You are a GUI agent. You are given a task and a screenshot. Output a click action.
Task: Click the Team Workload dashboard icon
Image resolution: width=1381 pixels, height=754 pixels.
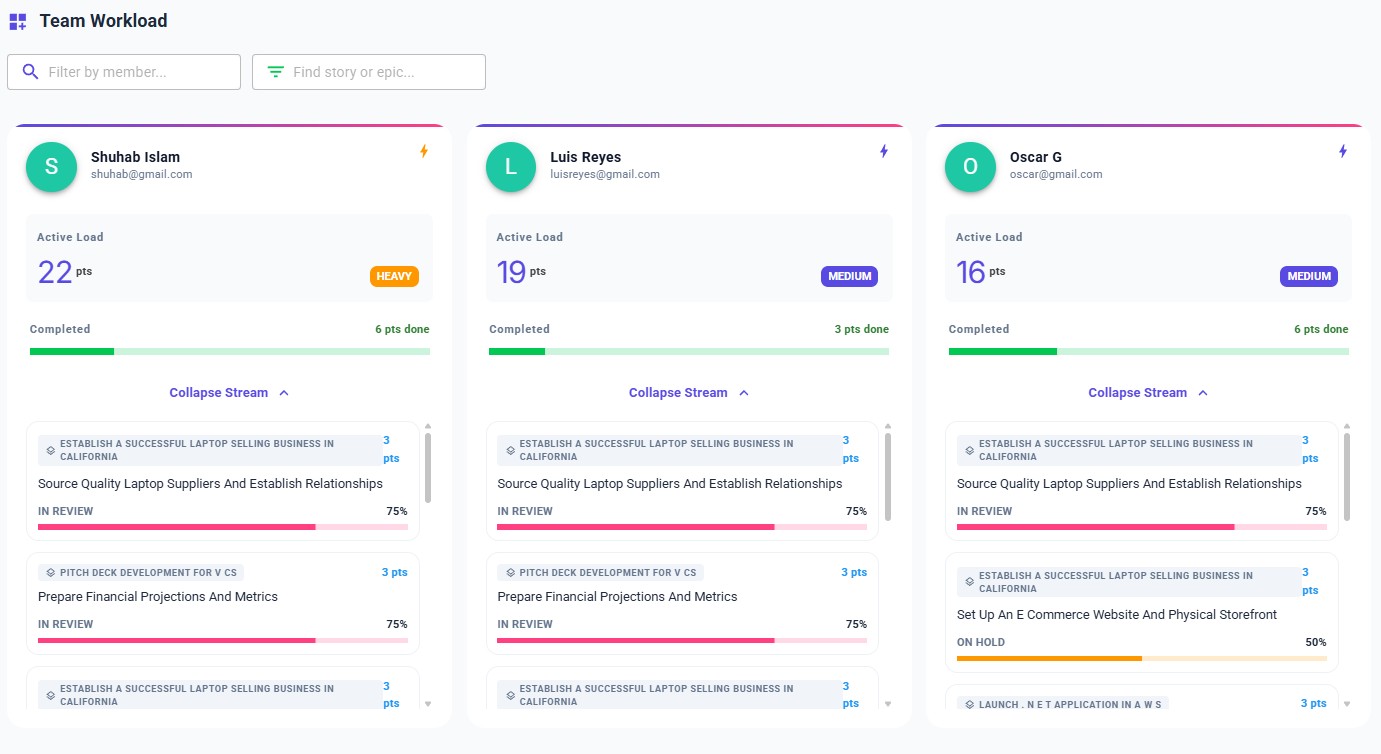point(17,21)
